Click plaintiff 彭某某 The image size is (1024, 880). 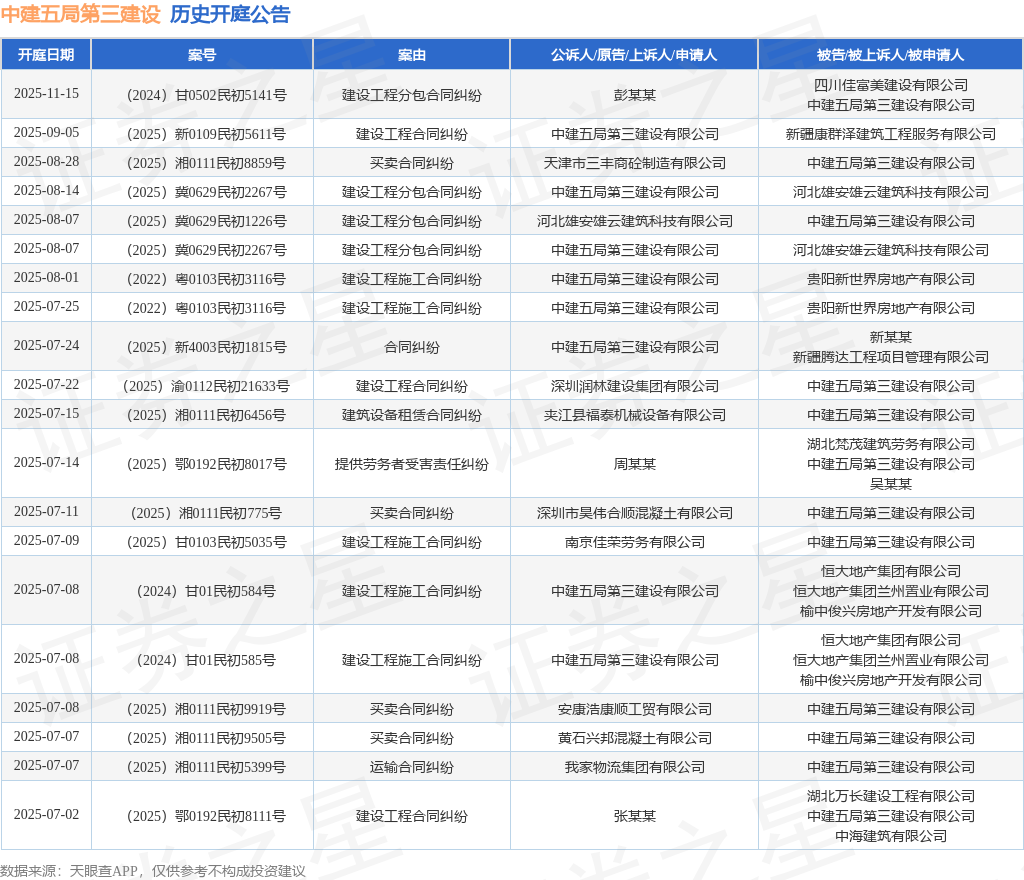pyautogui.click(x=634, y=95)
